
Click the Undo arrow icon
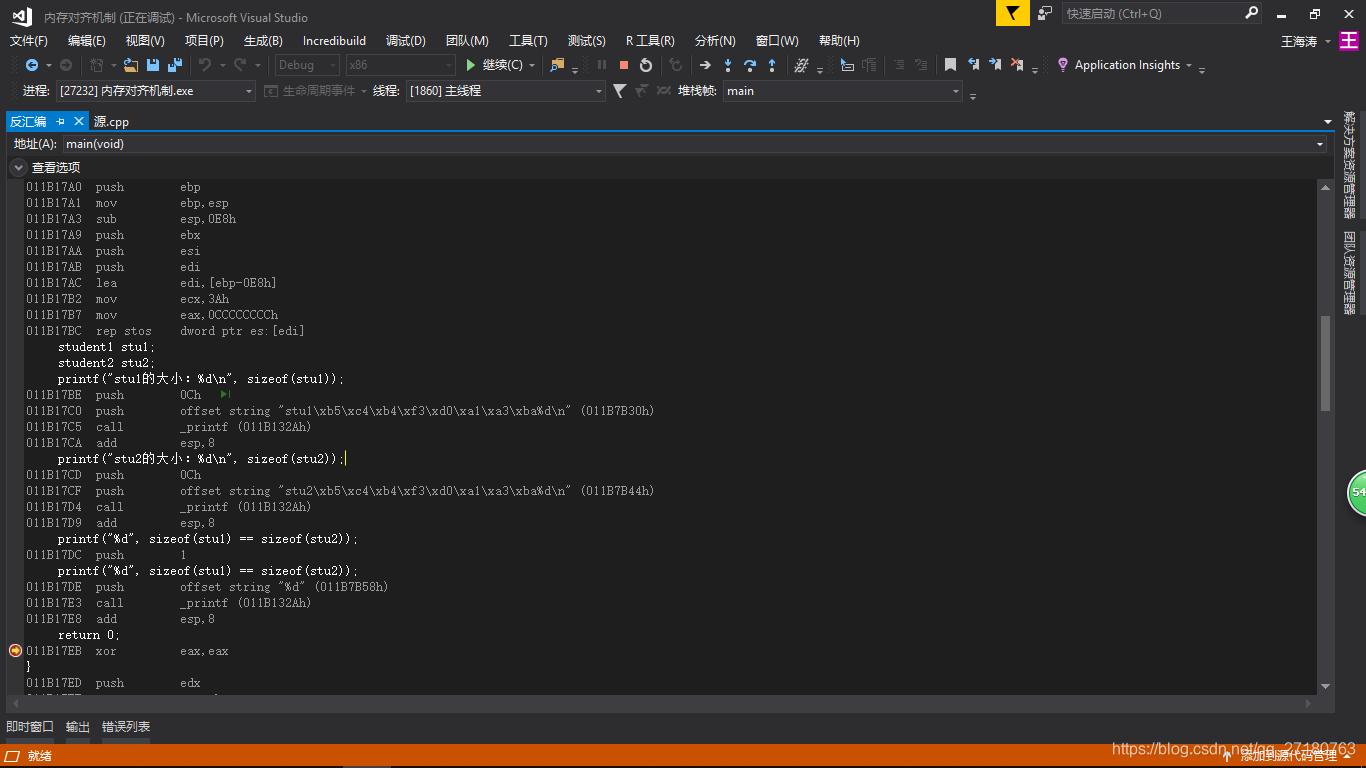pos(204,65)
